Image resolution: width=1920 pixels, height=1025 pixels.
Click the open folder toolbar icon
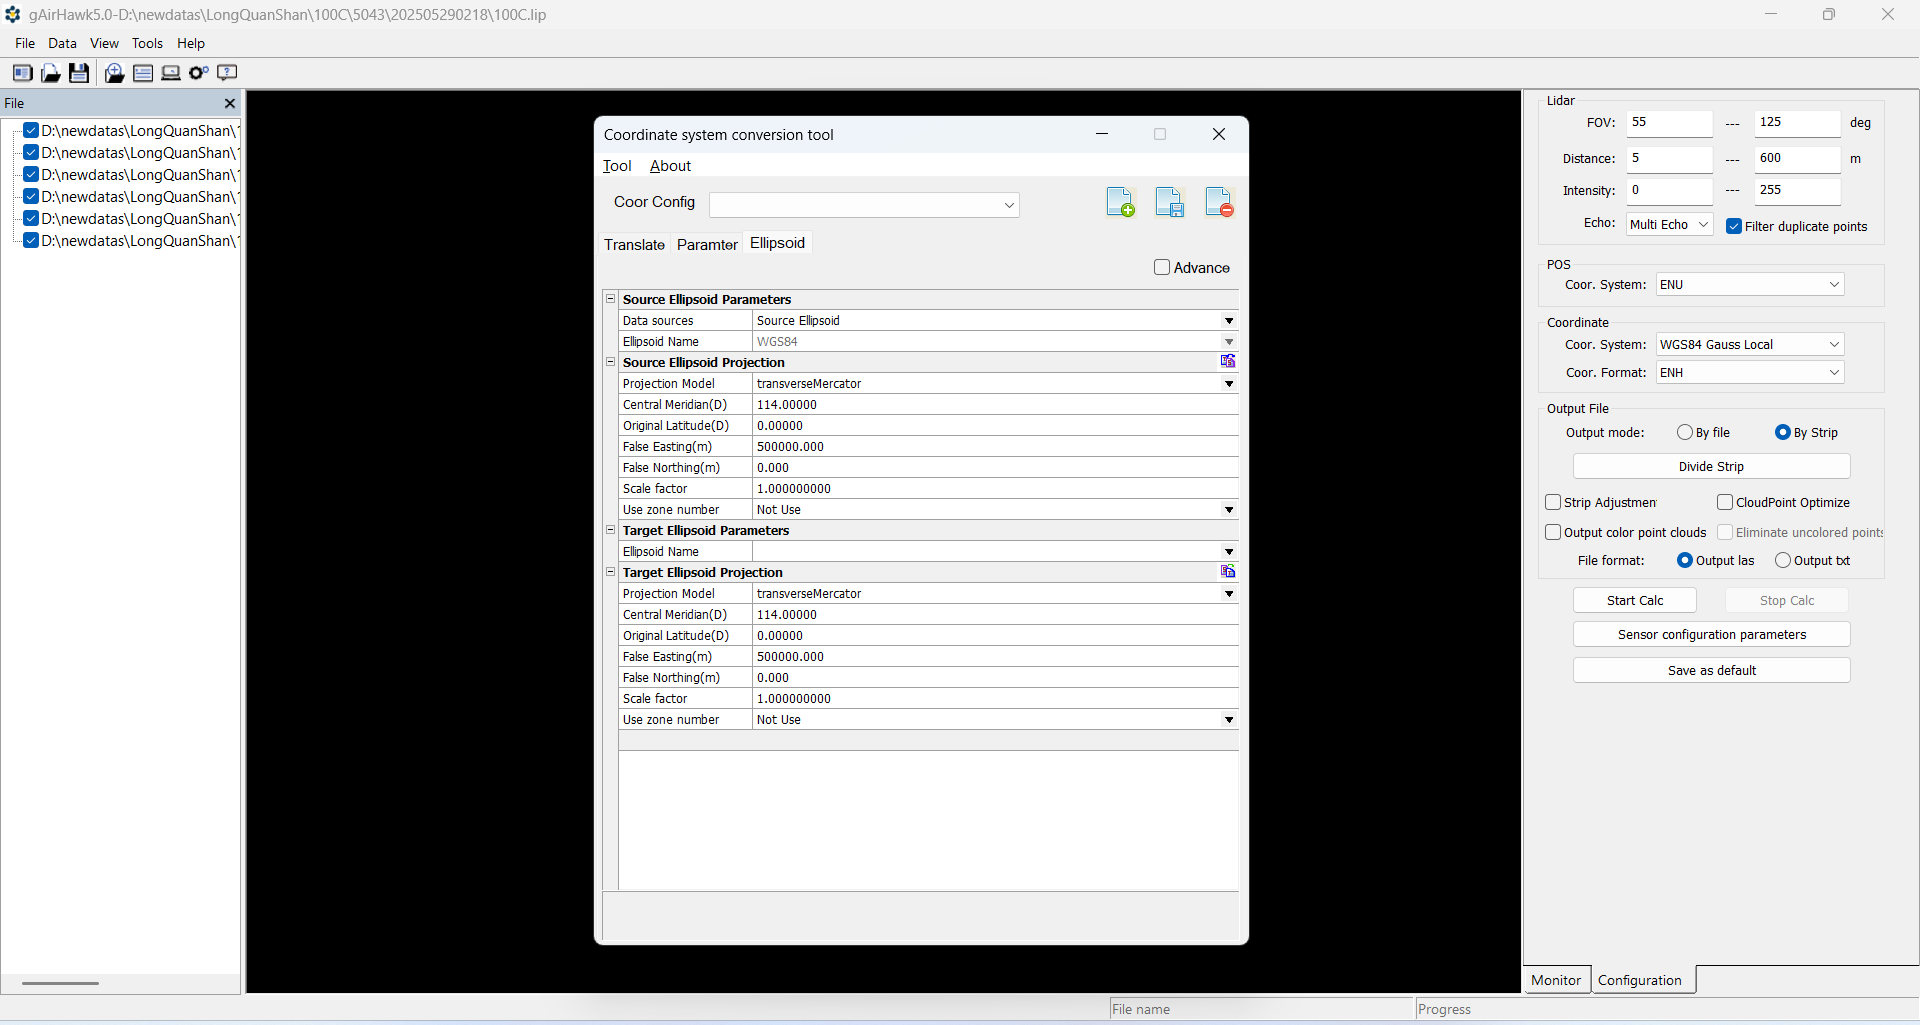(50, 73)
